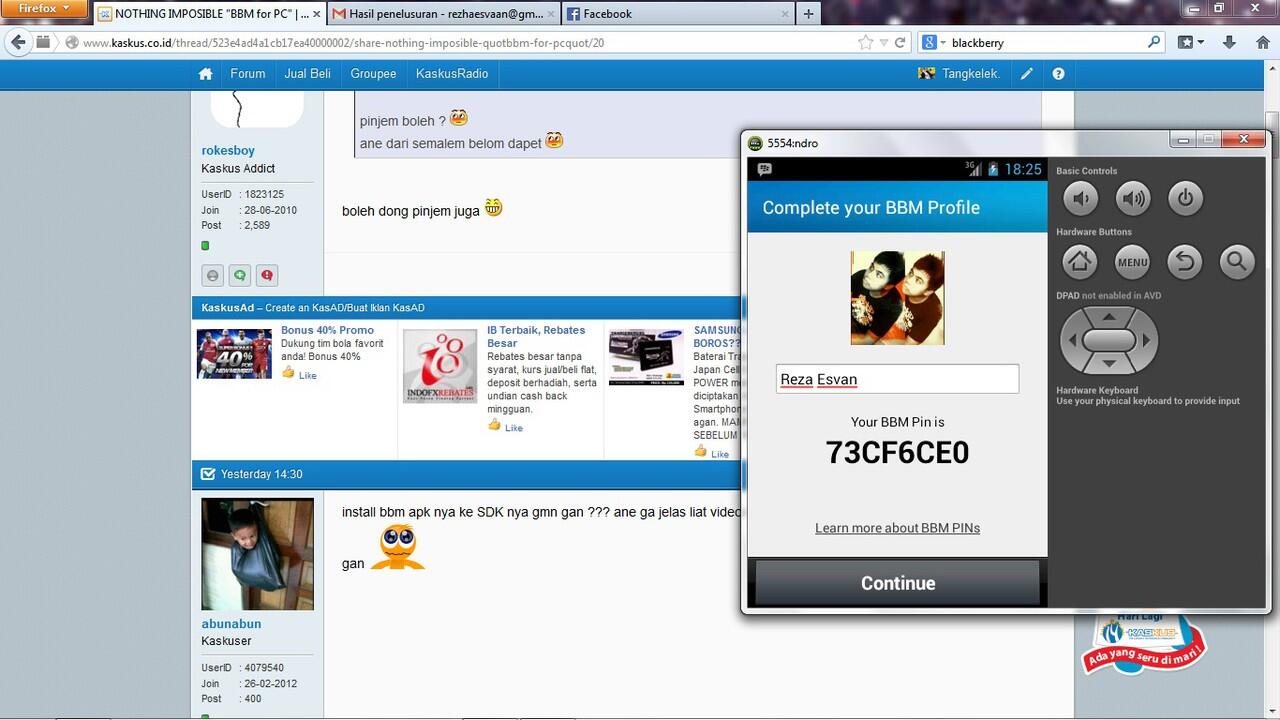Viewport: 1280px width, 720px height.
Task: Bookmark page with the star icon
Action: (865, 43)
